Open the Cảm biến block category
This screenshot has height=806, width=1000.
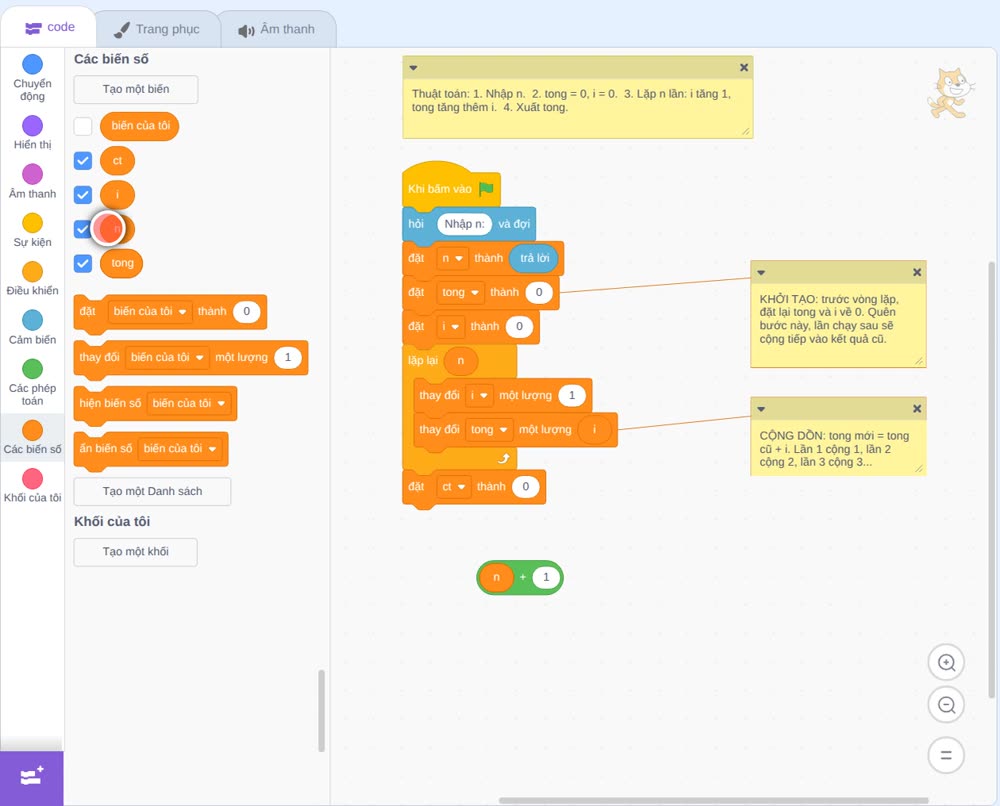pos(32,328)
